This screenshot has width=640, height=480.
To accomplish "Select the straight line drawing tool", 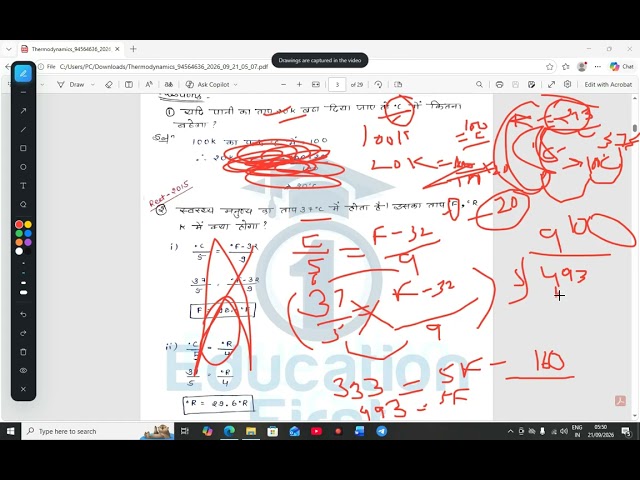I will [x=23, y=129].
